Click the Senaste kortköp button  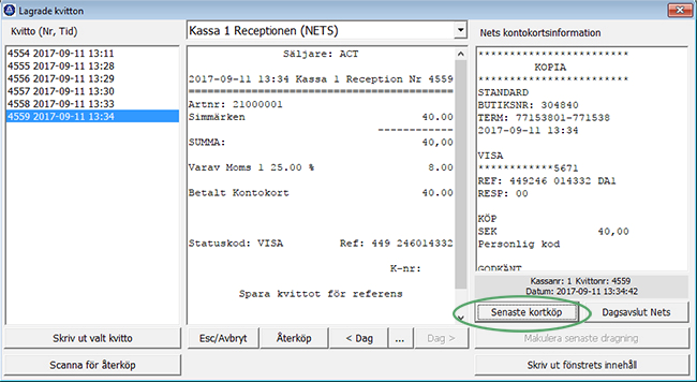coord(527,312)
